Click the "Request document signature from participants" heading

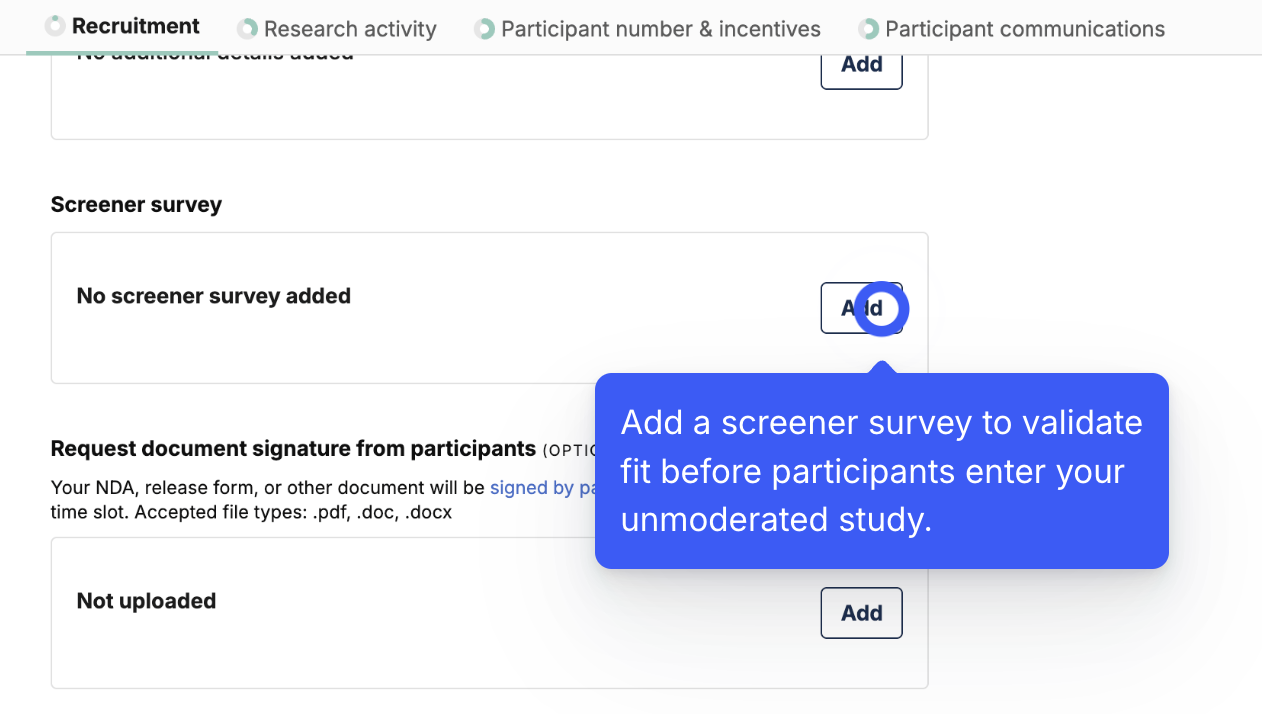[293, 448]
